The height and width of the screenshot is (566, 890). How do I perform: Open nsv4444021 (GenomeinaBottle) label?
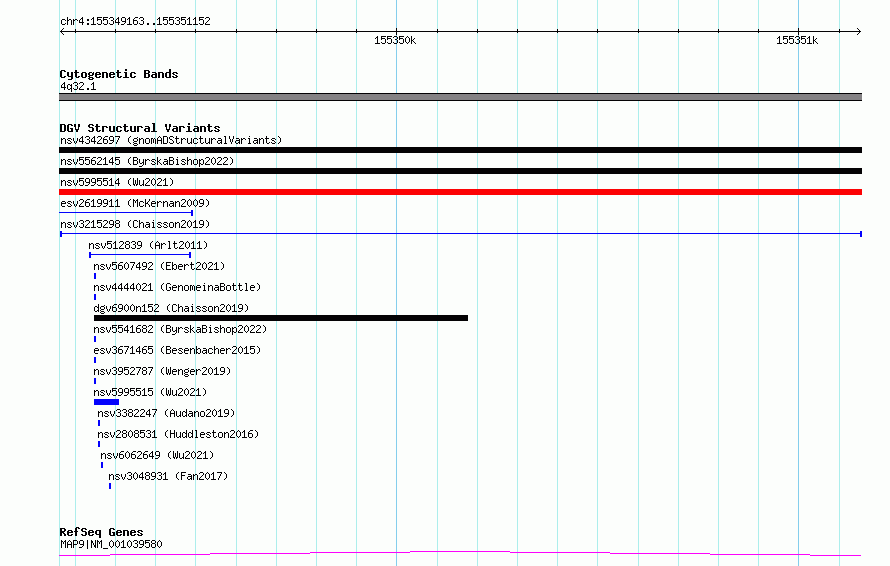pos(177,287)
